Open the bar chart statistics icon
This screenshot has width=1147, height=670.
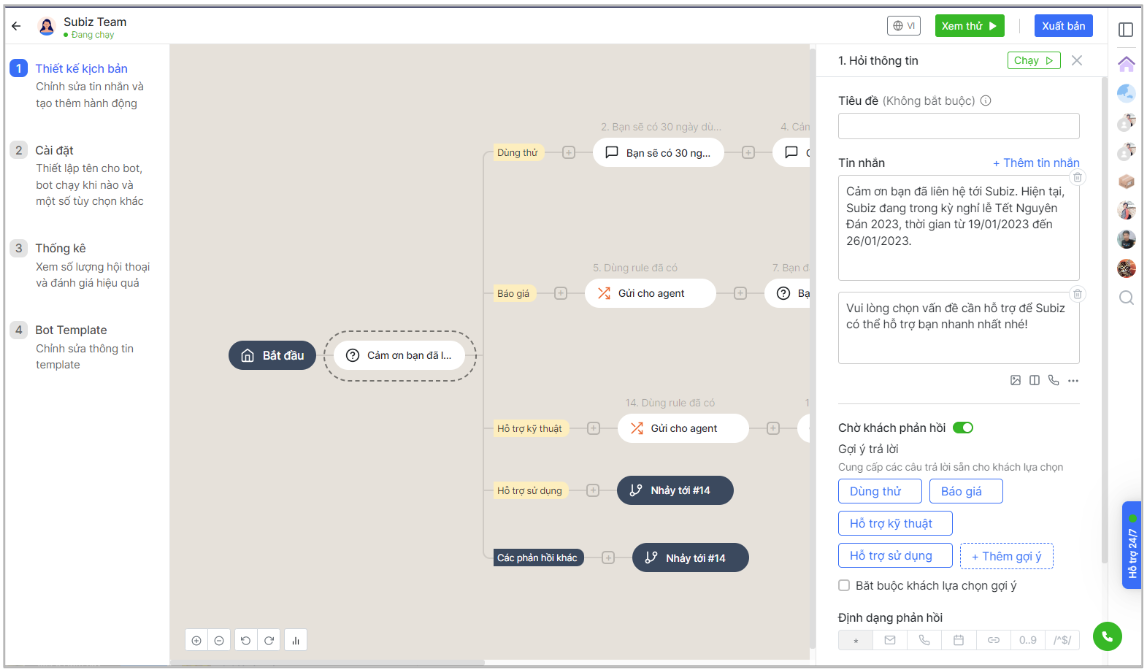coord(297,640)
